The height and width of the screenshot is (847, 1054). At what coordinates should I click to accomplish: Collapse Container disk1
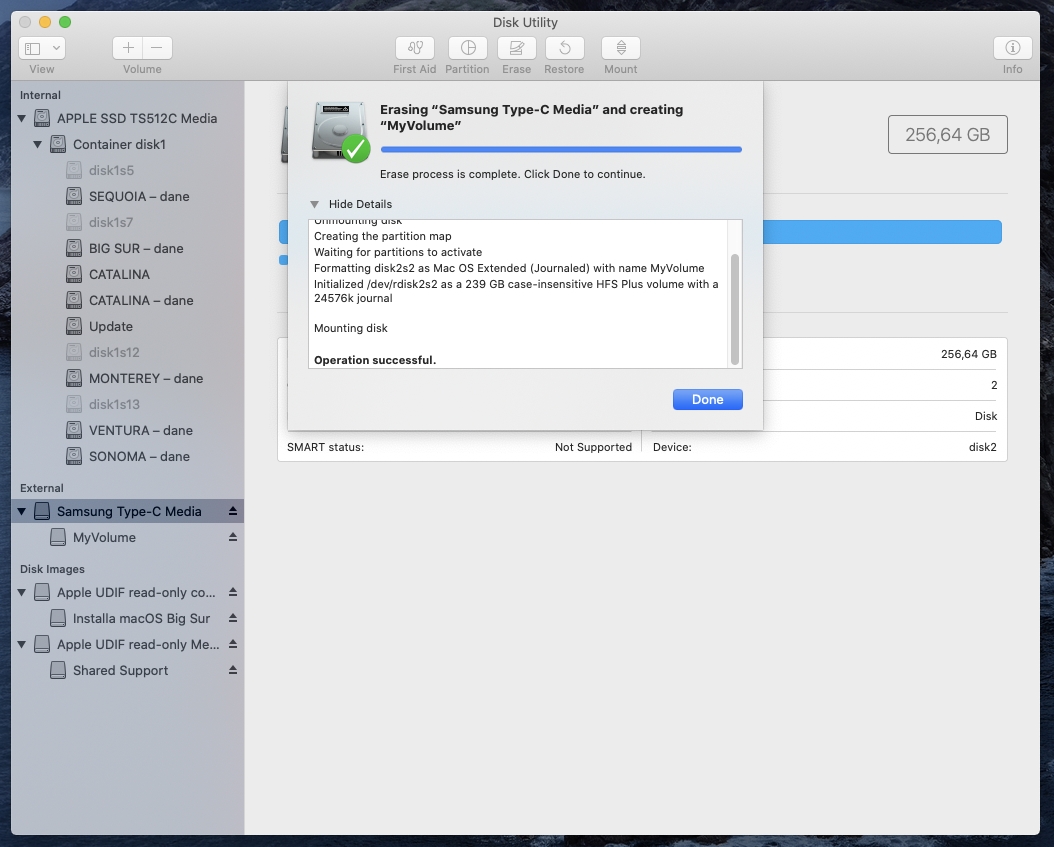click(x=38, y=144)
